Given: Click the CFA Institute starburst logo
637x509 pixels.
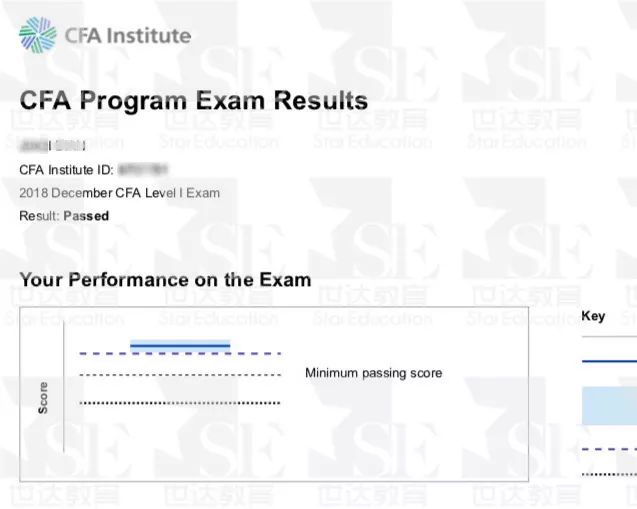Looking at the screenshot, I should coord(38,35).
